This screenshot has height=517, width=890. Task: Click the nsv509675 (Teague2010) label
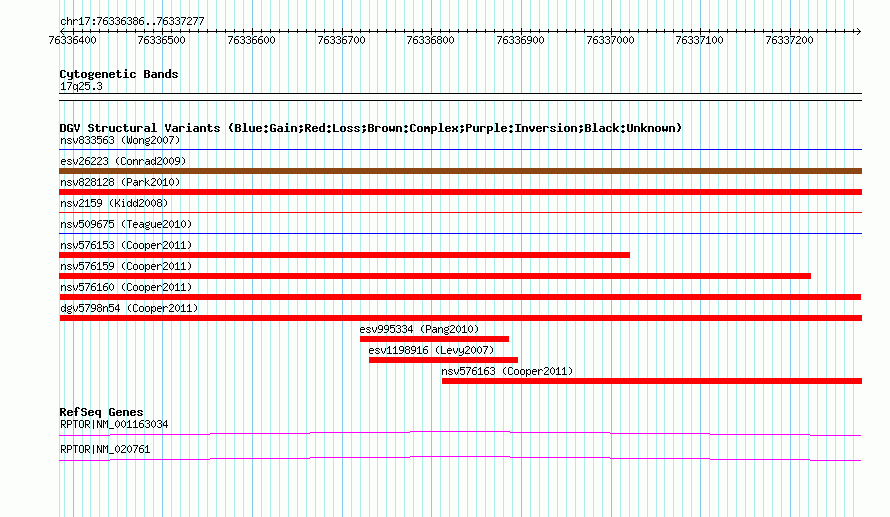coord(126,224)
